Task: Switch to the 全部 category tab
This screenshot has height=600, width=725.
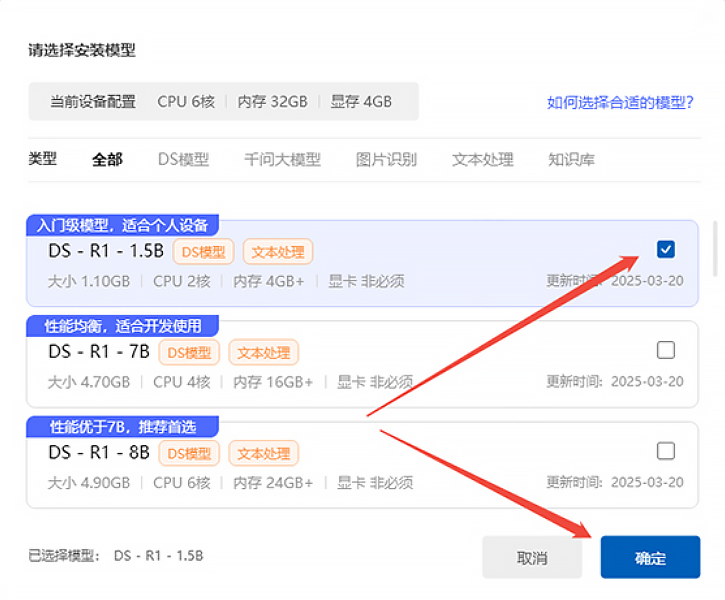Action: tap(107, 159)
